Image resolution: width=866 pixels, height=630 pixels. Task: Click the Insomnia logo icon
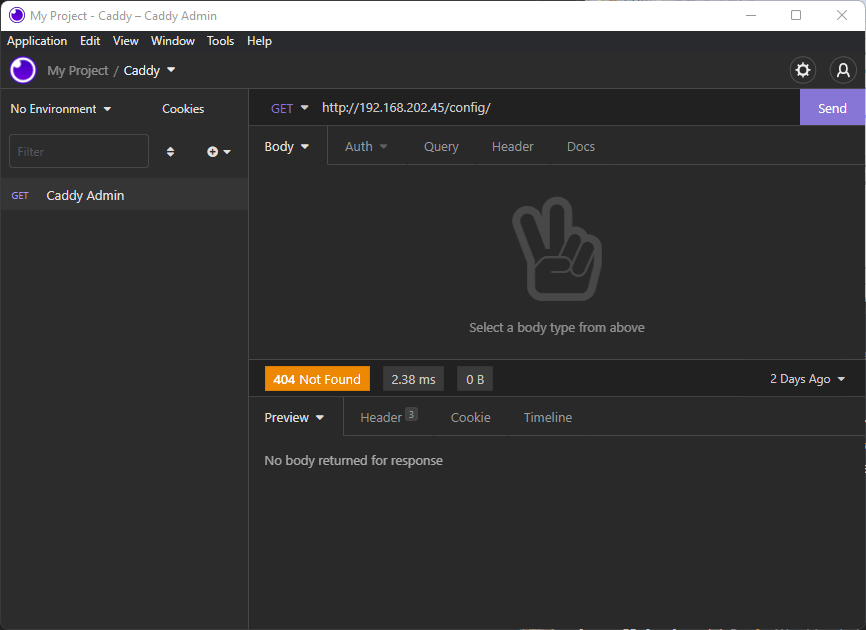pyautogui.click(x=23, y=70)
